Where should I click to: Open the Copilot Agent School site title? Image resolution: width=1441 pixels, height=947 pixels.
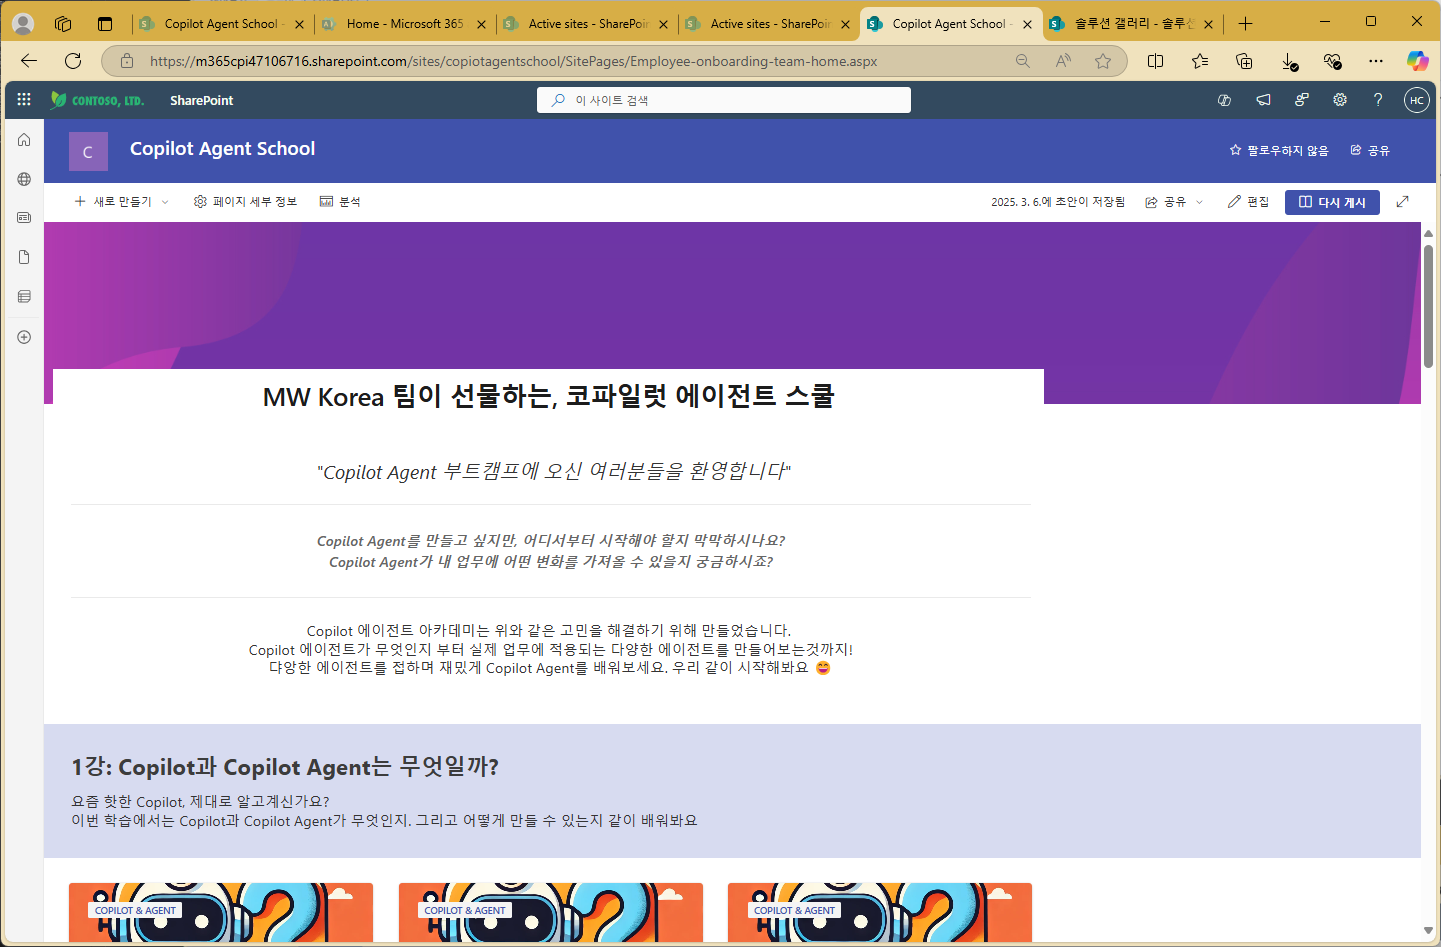(222, 149)
